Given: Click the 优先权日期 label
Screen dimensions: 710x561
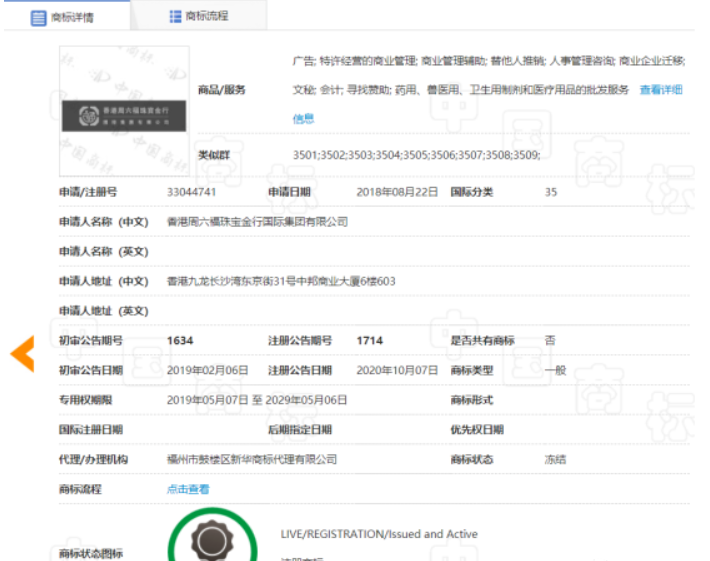Looking at the screenshot, I should 477,430.
